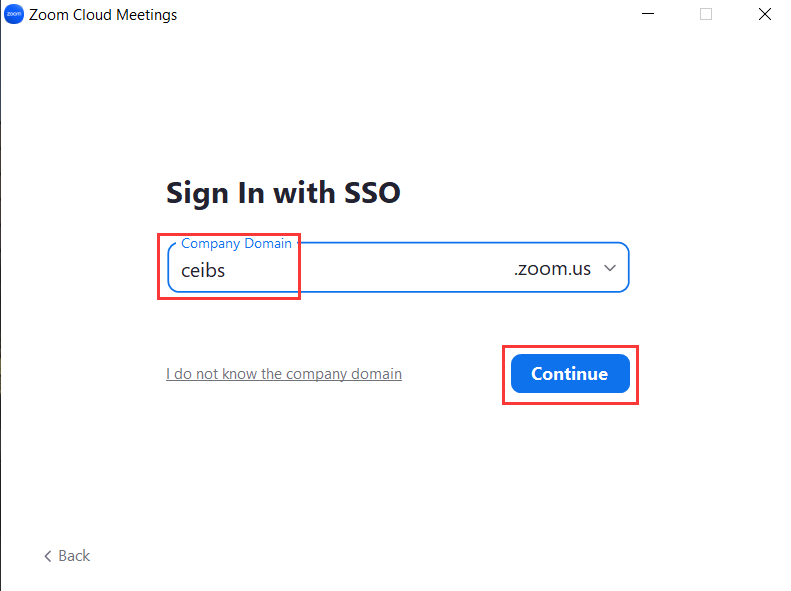This screenshot has height=591, width=791.
Task: Submit the domain with Continue
Action: pos(570,374)
